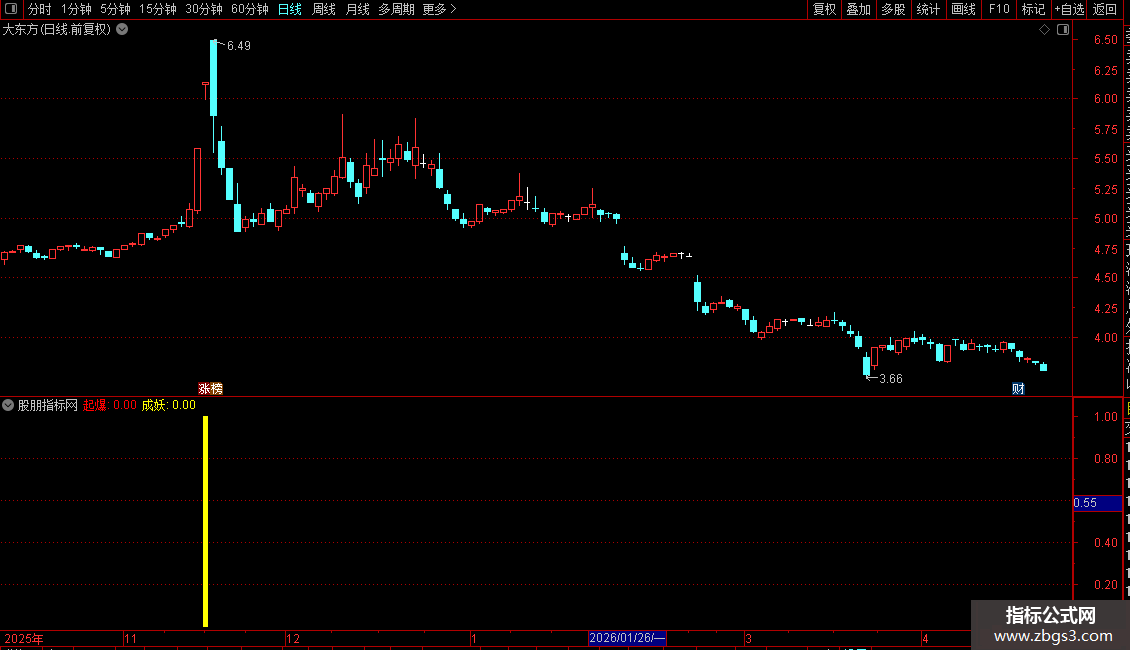Click the panel layout icon at top-left
Screen dimensions: 1130x650
point(11,9)
